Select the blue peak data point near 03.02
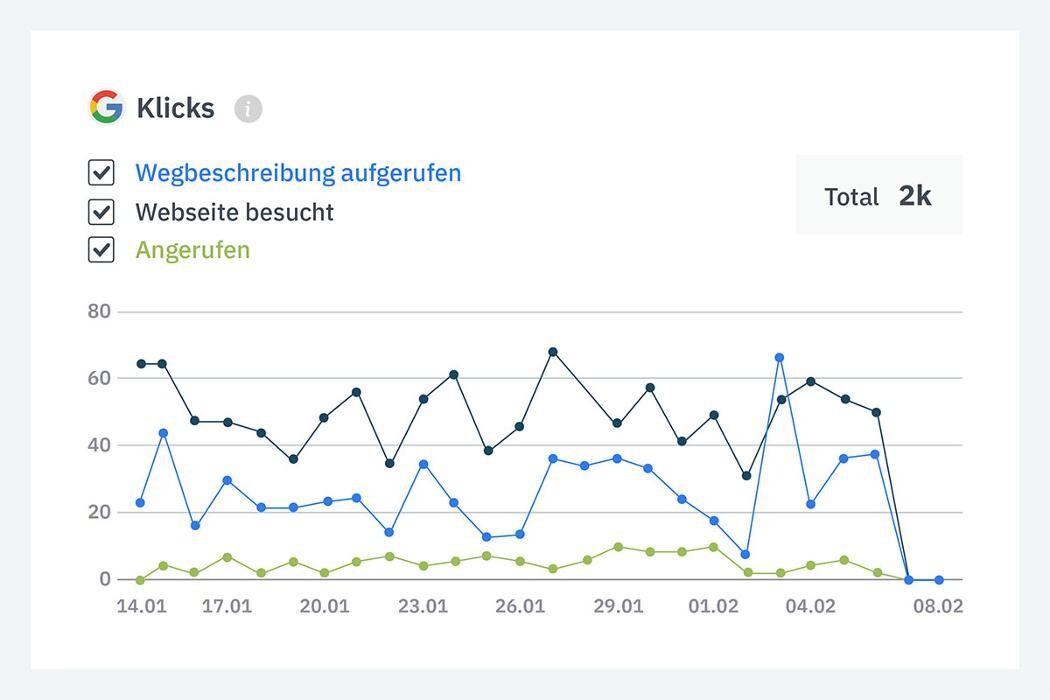 click(x=779, y=357)
